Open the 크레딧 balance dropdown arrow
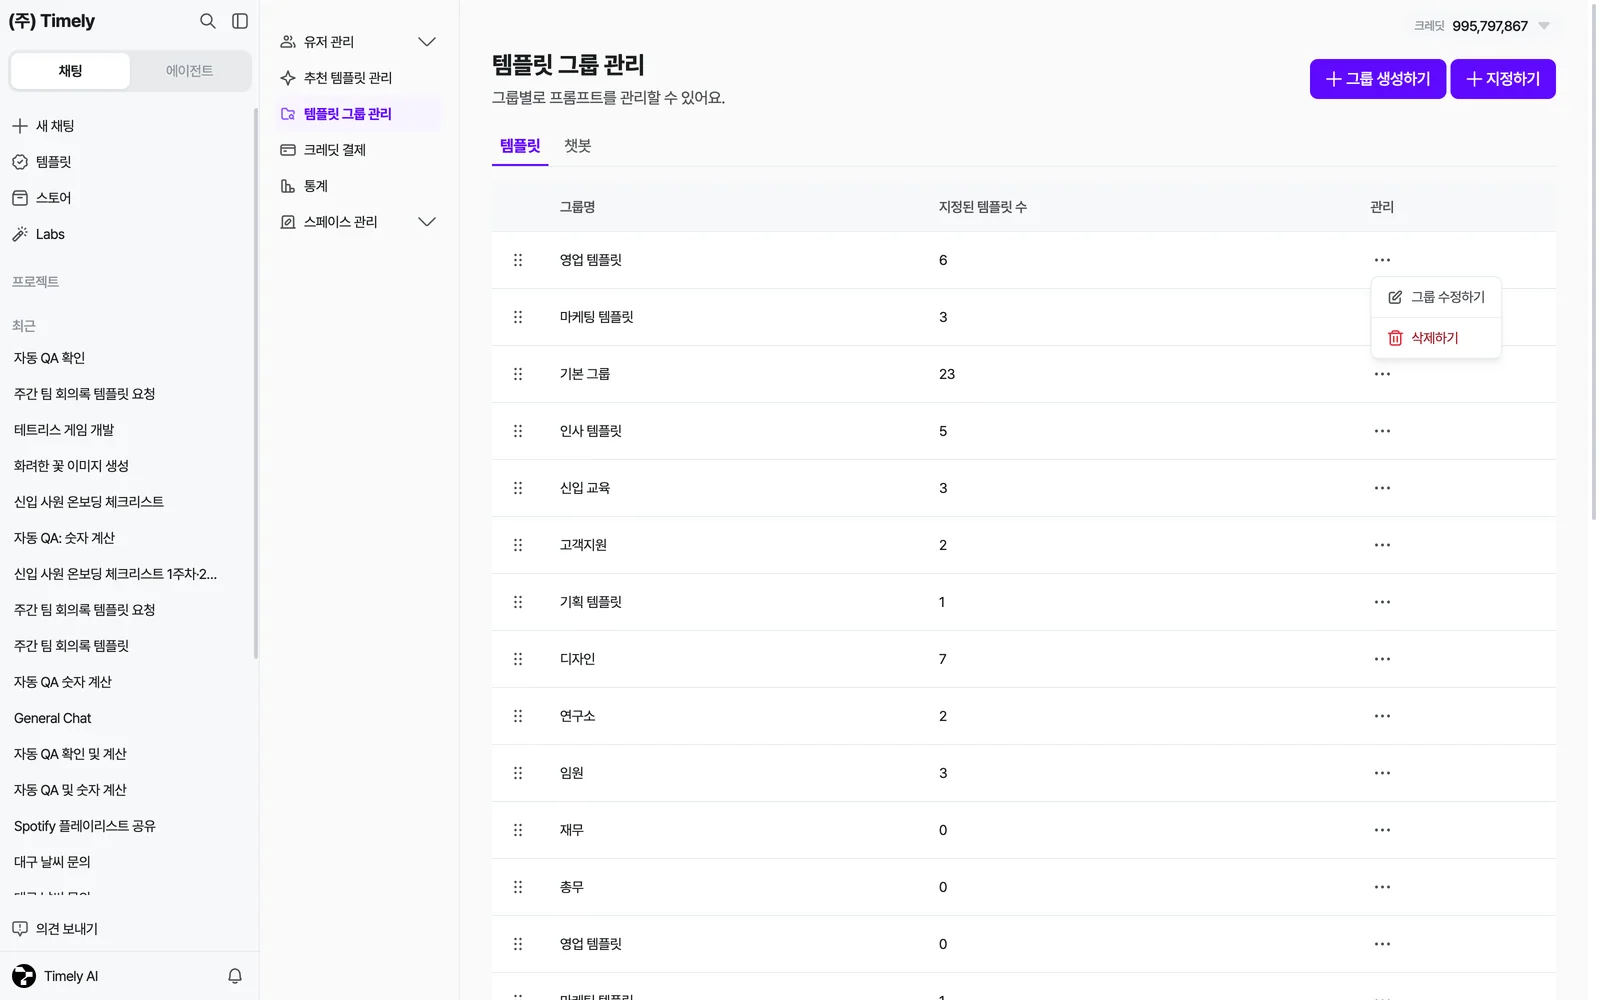Viewport: 1600px width, 1000px height. [x=1544, y=26]
